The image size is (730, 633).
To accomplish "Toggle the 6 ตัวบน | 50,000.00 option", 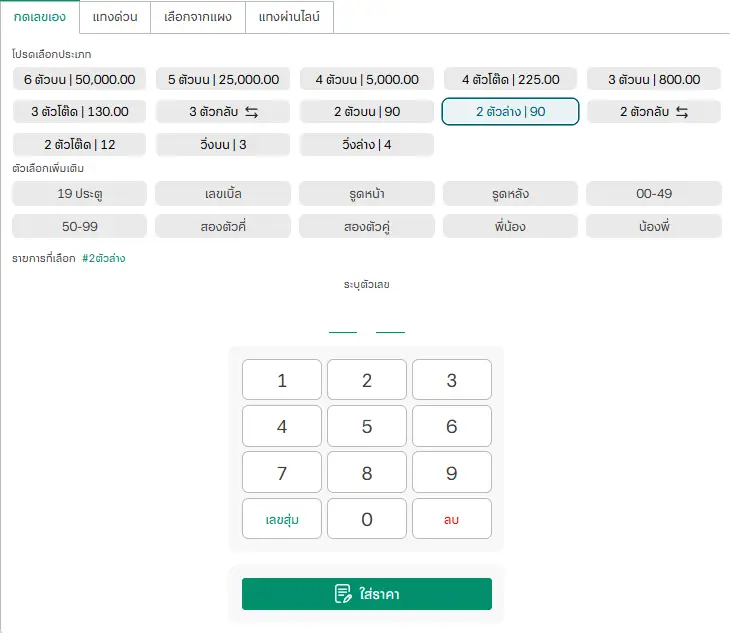I will [80, 80].
